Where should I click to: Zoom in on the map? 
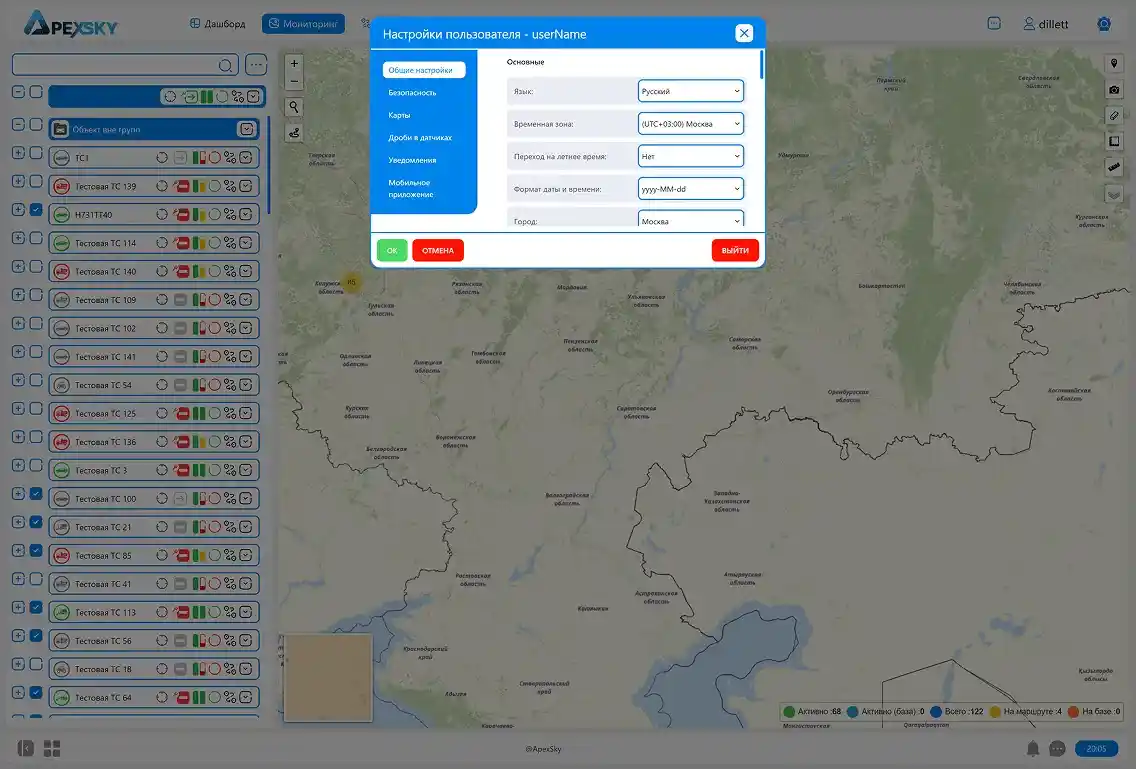click(x=294, y=64)
